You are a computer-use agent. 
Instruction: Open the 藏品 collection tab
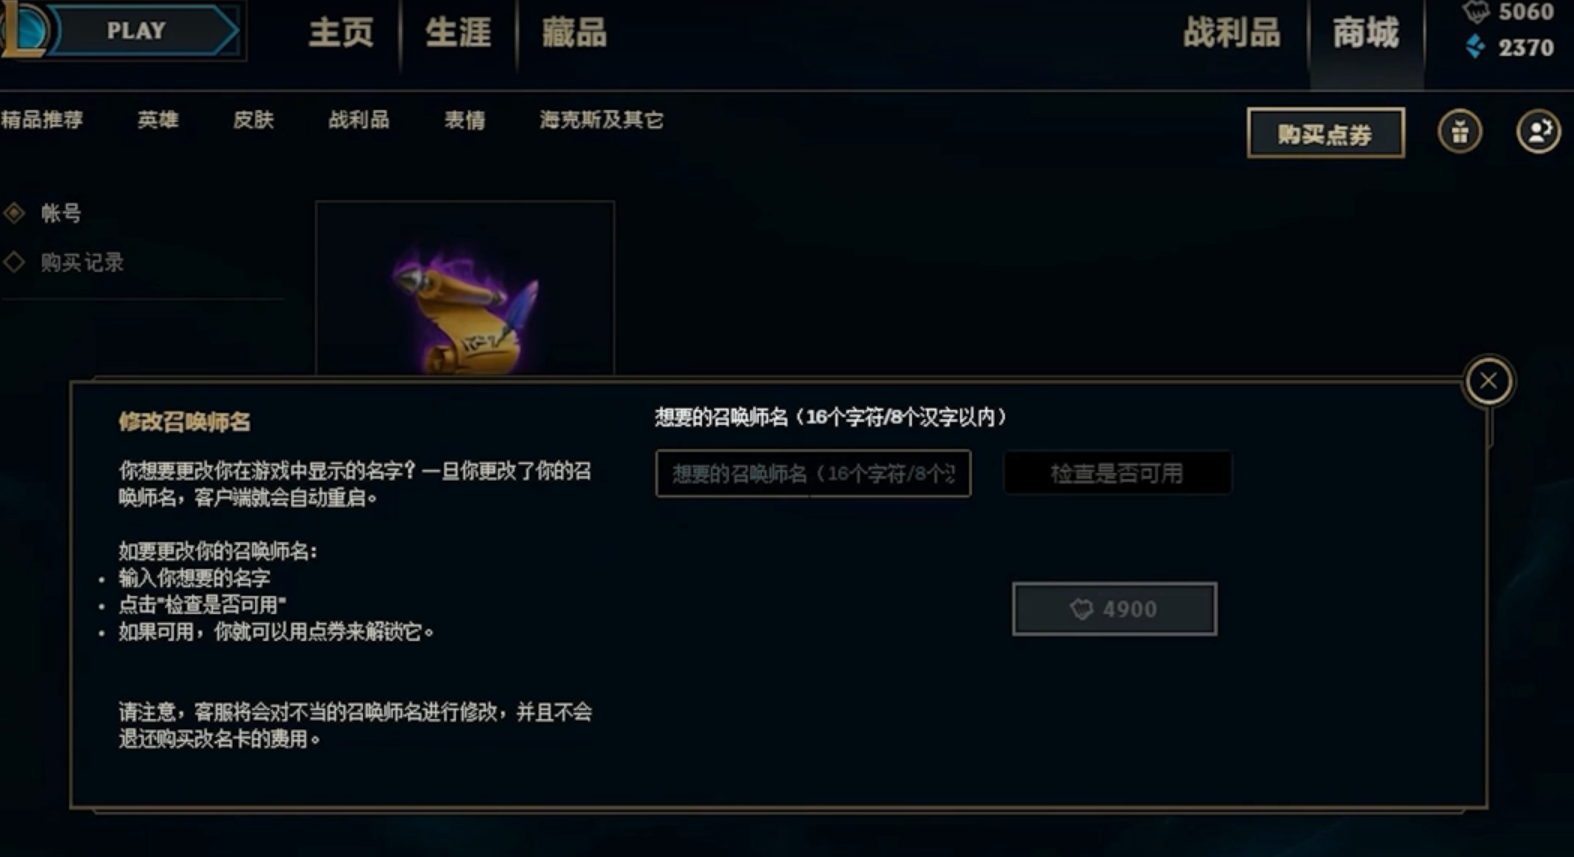tap(574, 33)
